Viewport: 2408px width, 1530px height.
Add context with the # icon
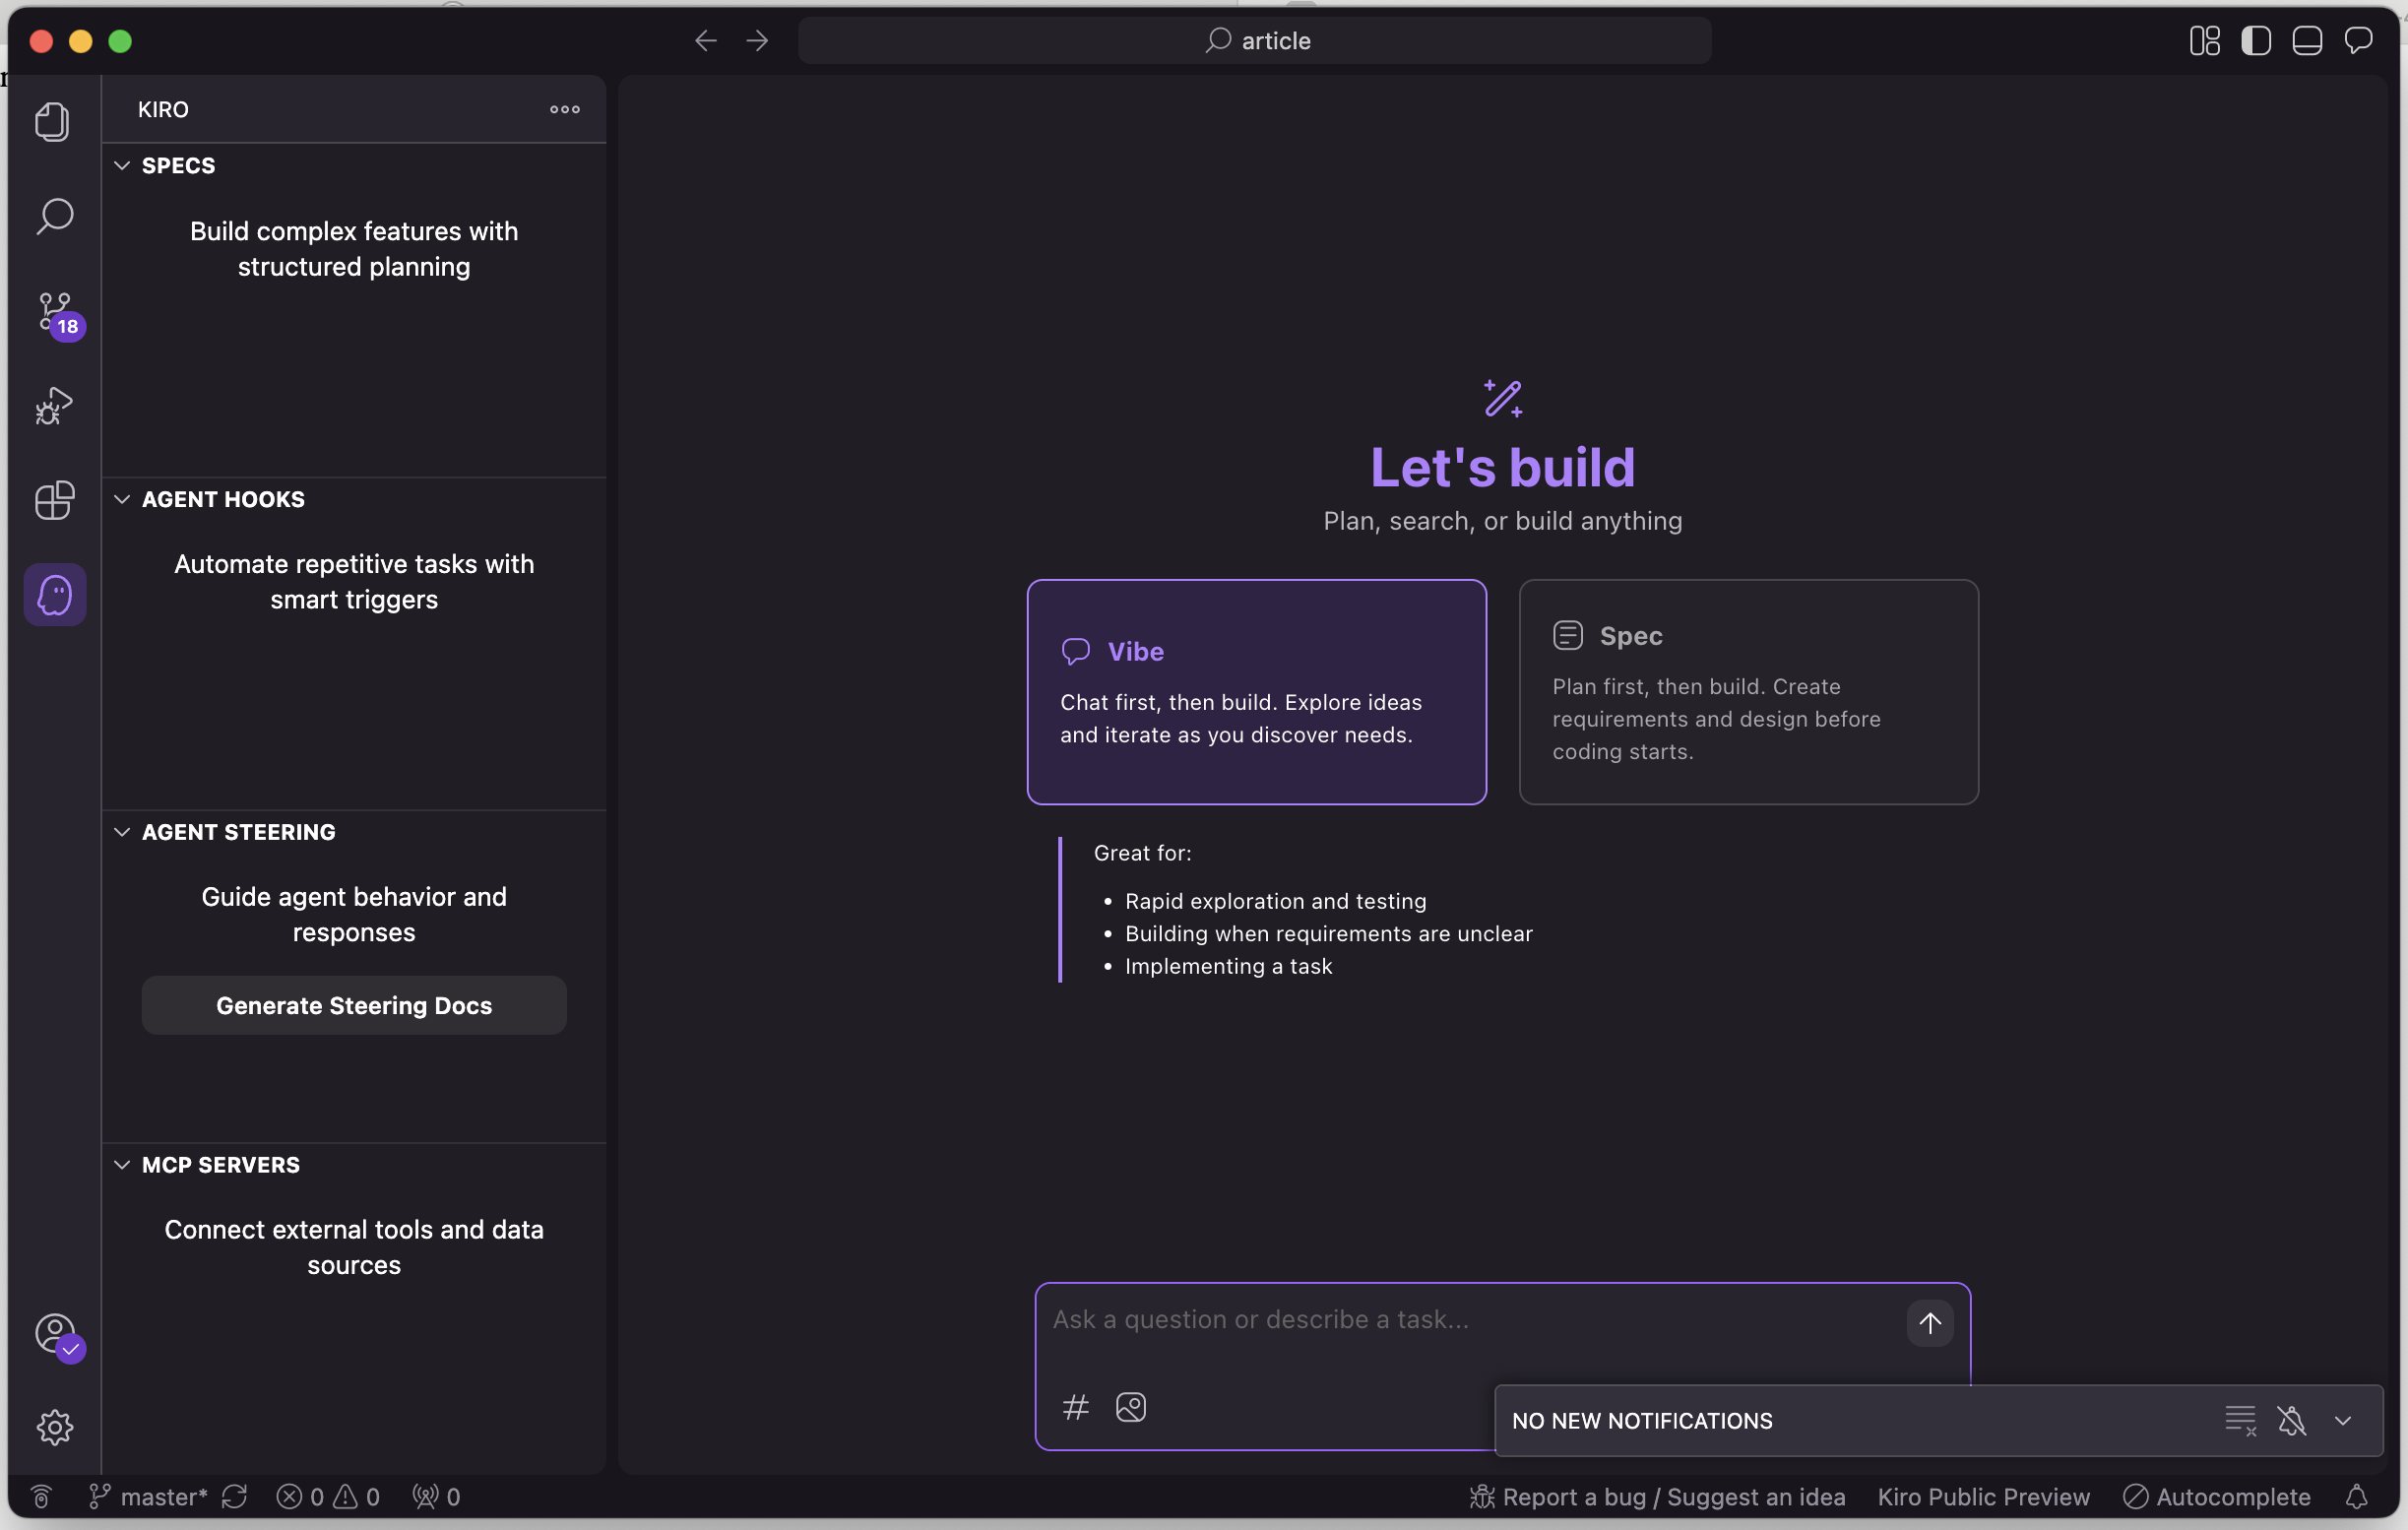coord(1075,1408)
